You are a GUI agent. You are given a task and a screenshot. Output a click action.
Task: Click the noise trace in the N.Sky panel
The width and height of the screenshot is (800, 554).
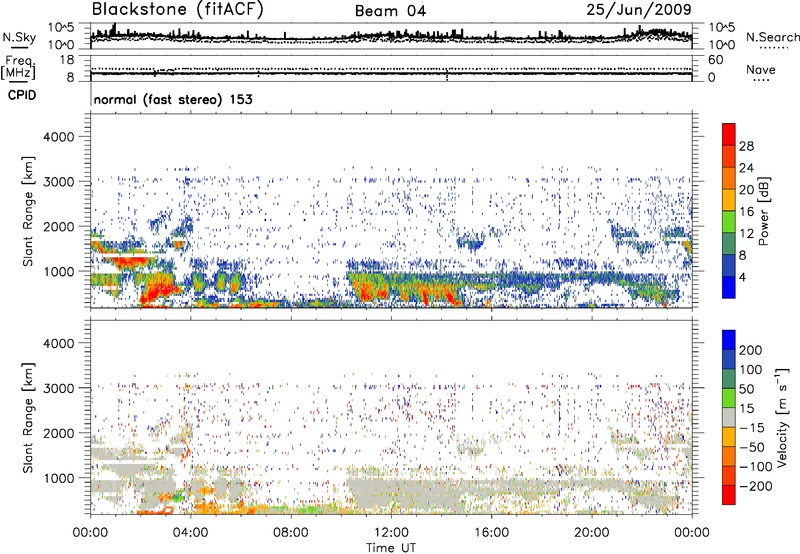[x=391, y=37]
